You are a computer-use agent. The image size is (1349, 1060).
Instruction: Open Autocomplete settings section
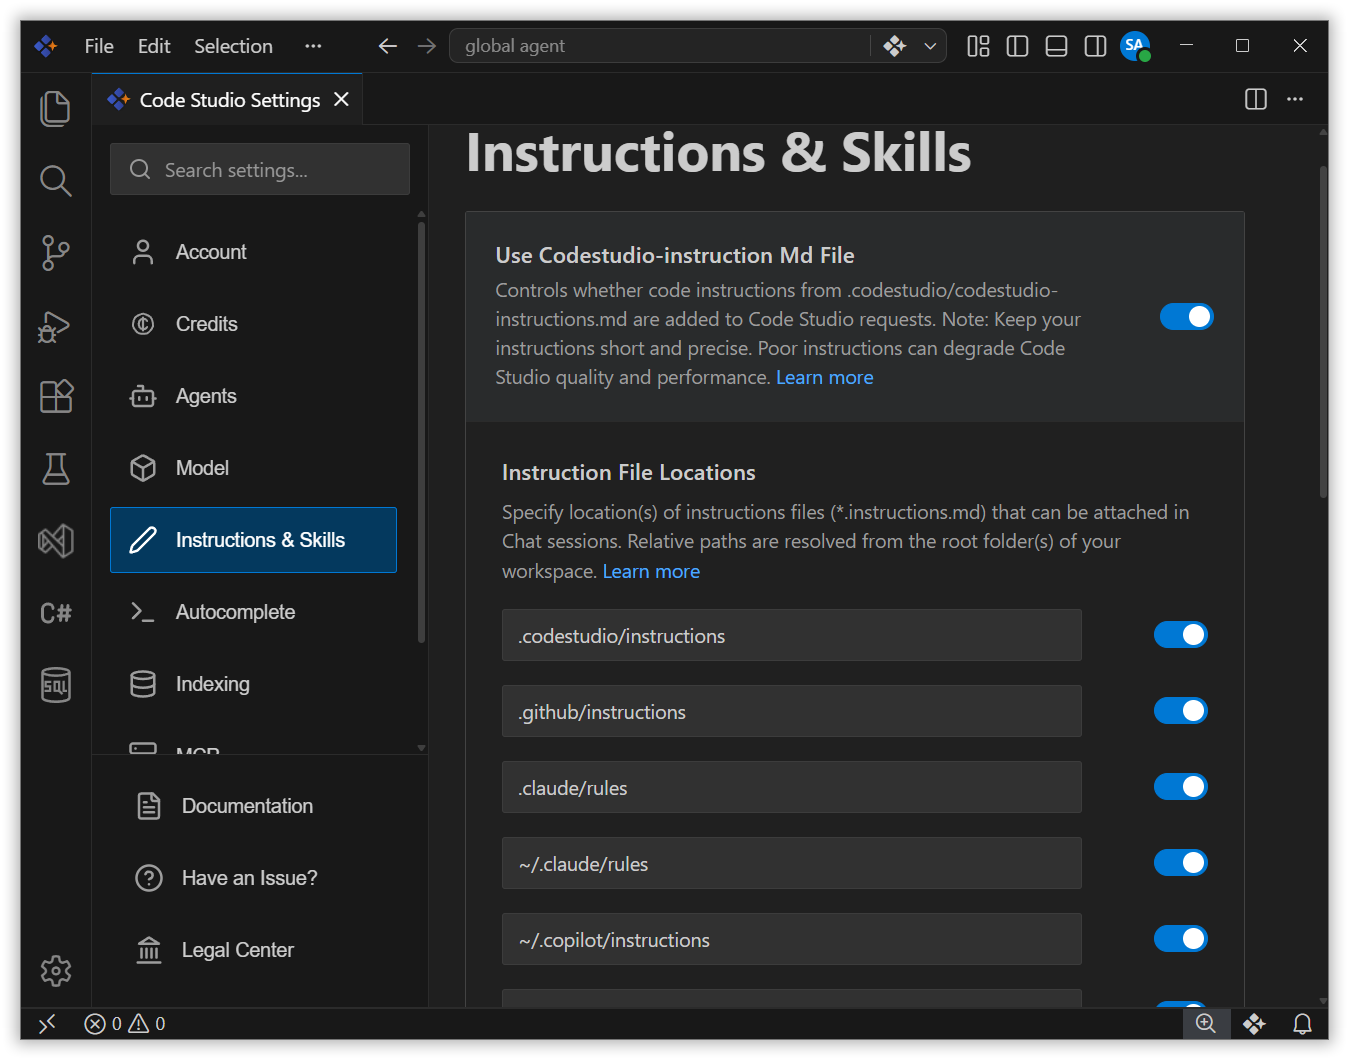pos(253,612)
